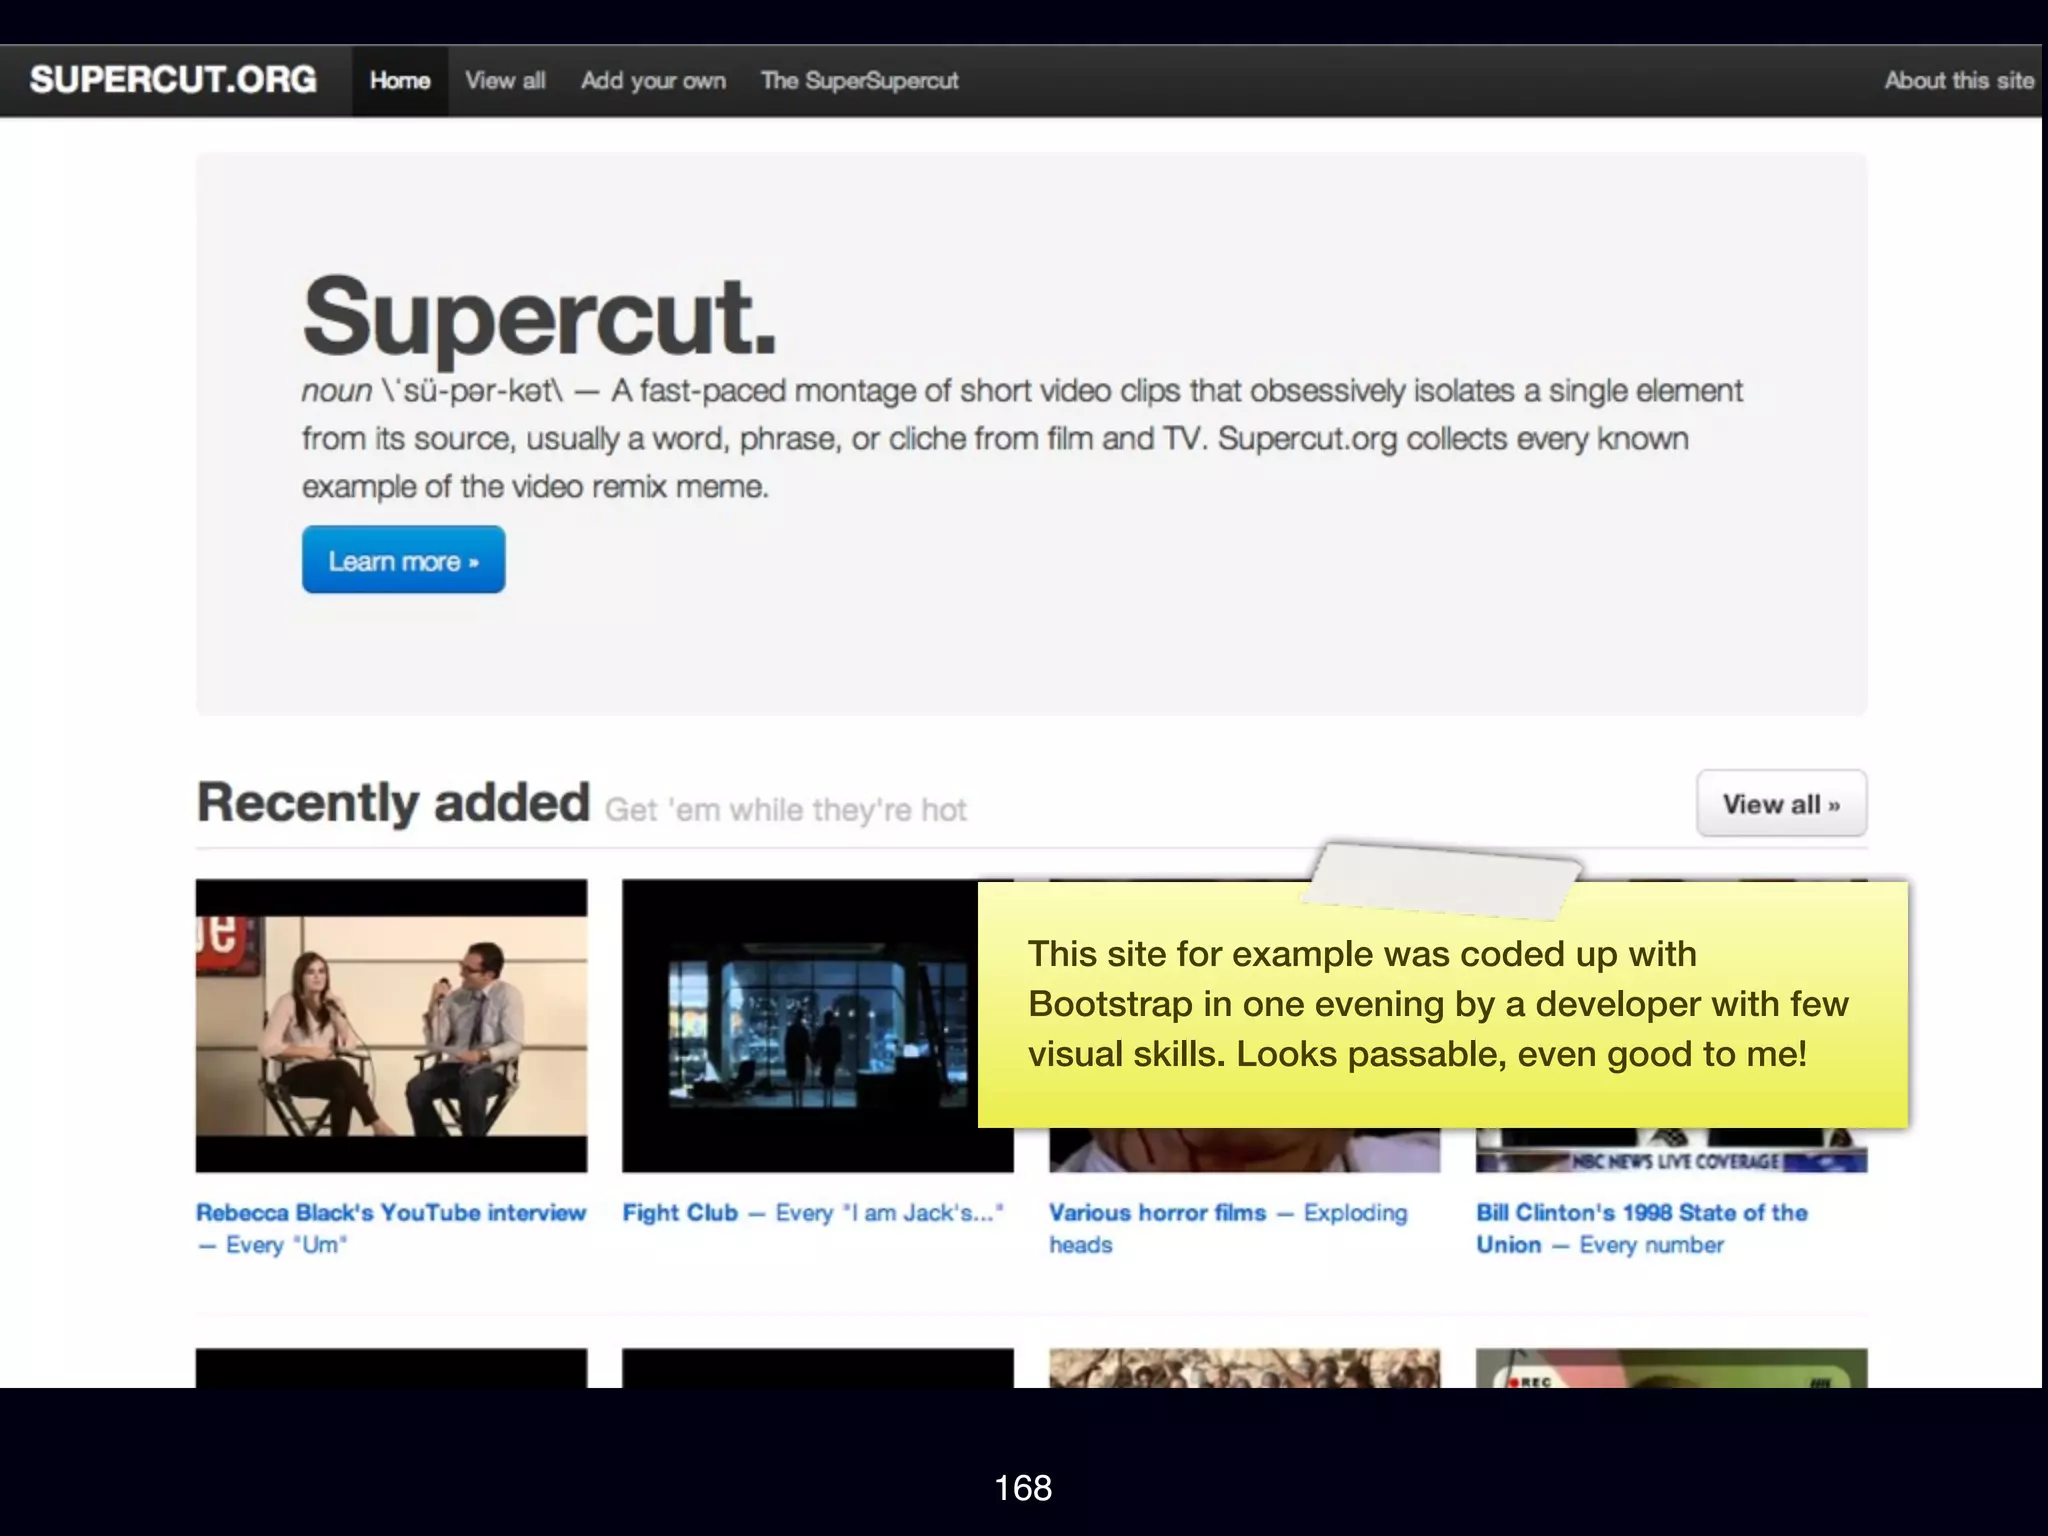Viewport: 2048px width, 1536px height.
Task: Open Bill Clinton's 1998 State of Union link
Action: pyautogui.click(x=1641, y=1213)
